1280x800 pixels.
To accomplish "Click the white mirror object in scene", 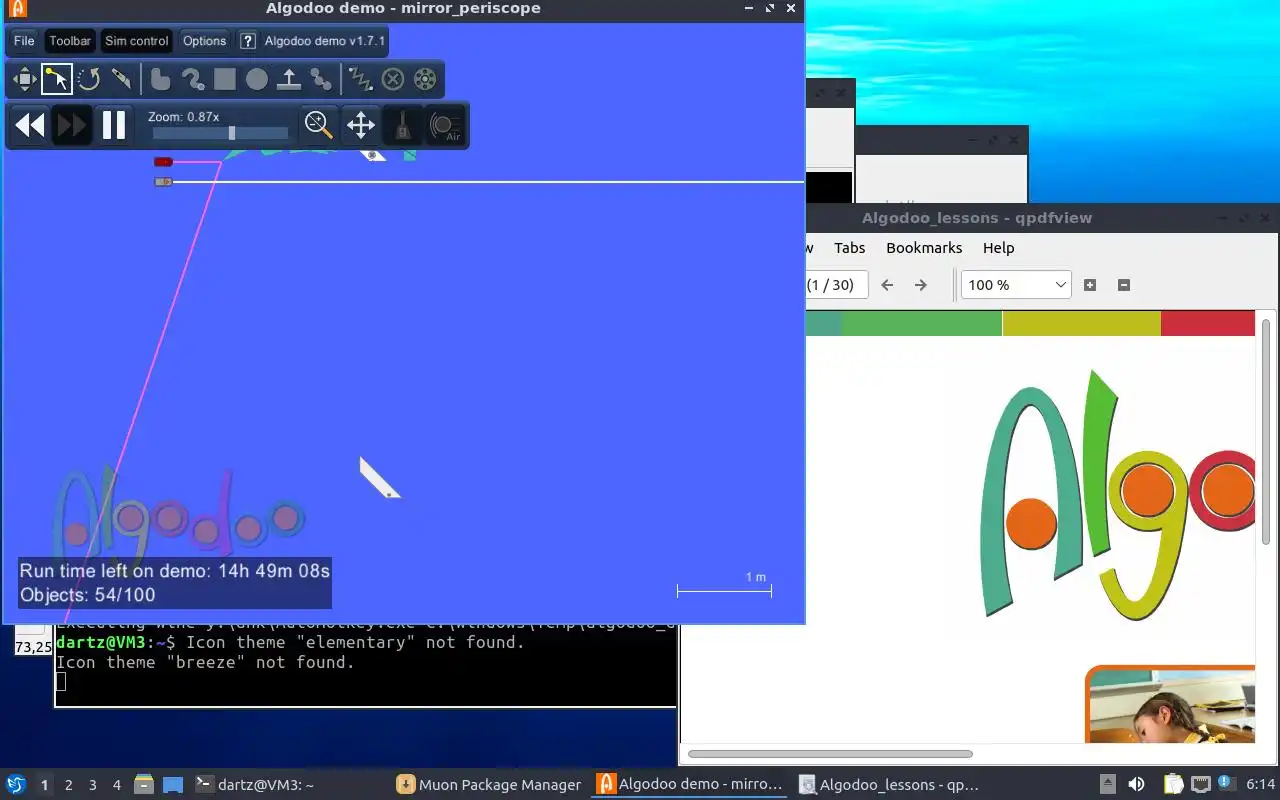I will point(380,477).
